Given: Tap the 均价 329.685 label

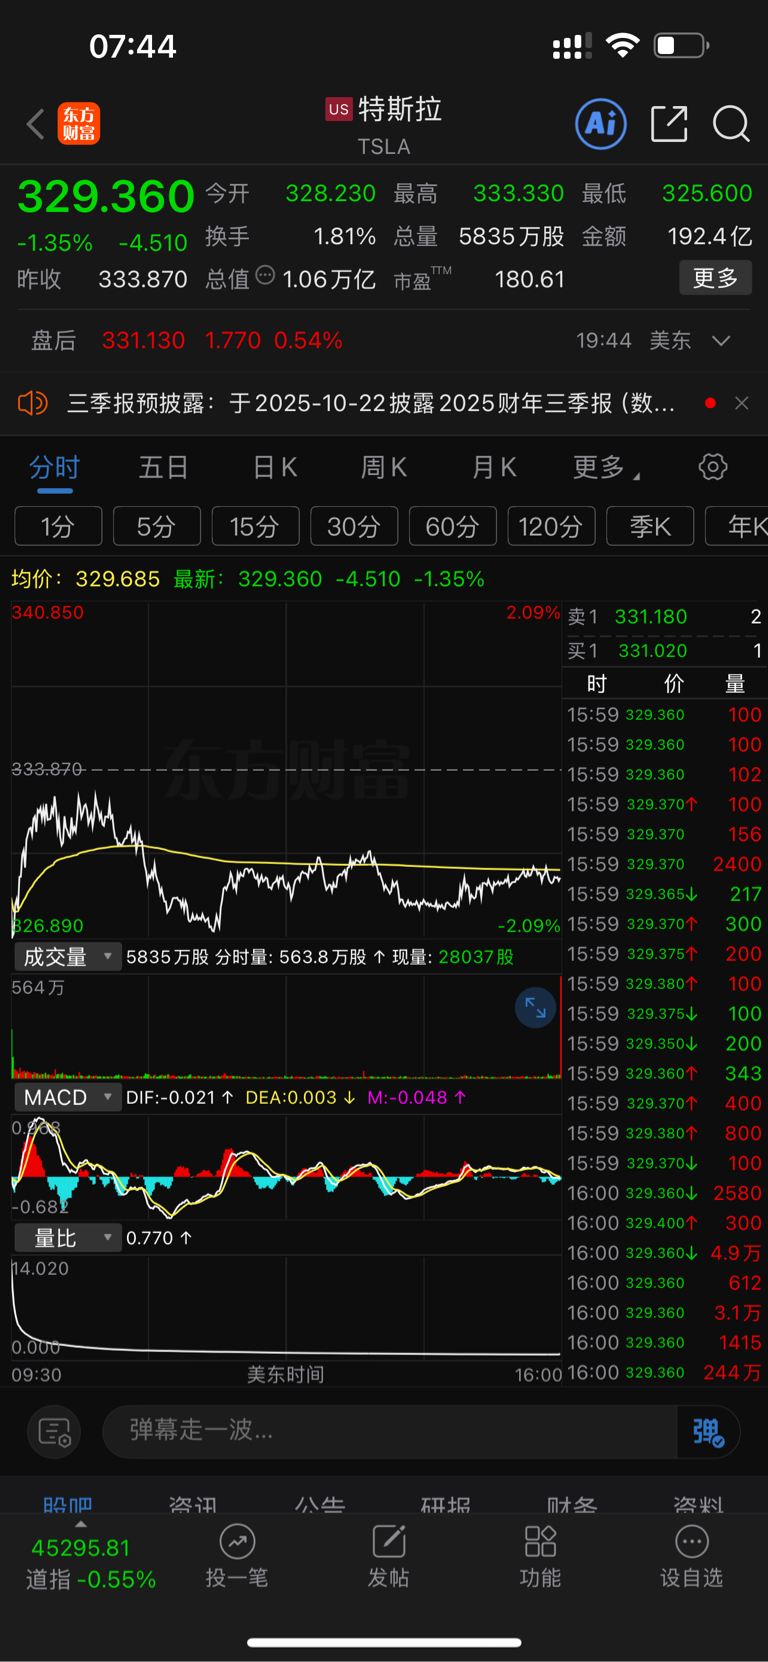Looking at the screenshot, I should pyautogui.click(x=85, y=579).
